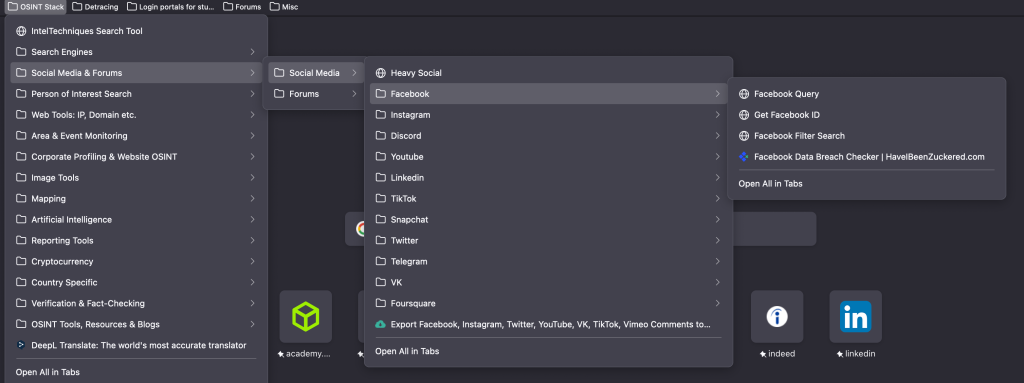The height and width of the screenshot is (383, 1024).
Task: Click the Cryptocurrency folder icon
Action: (x=21, y=261)
